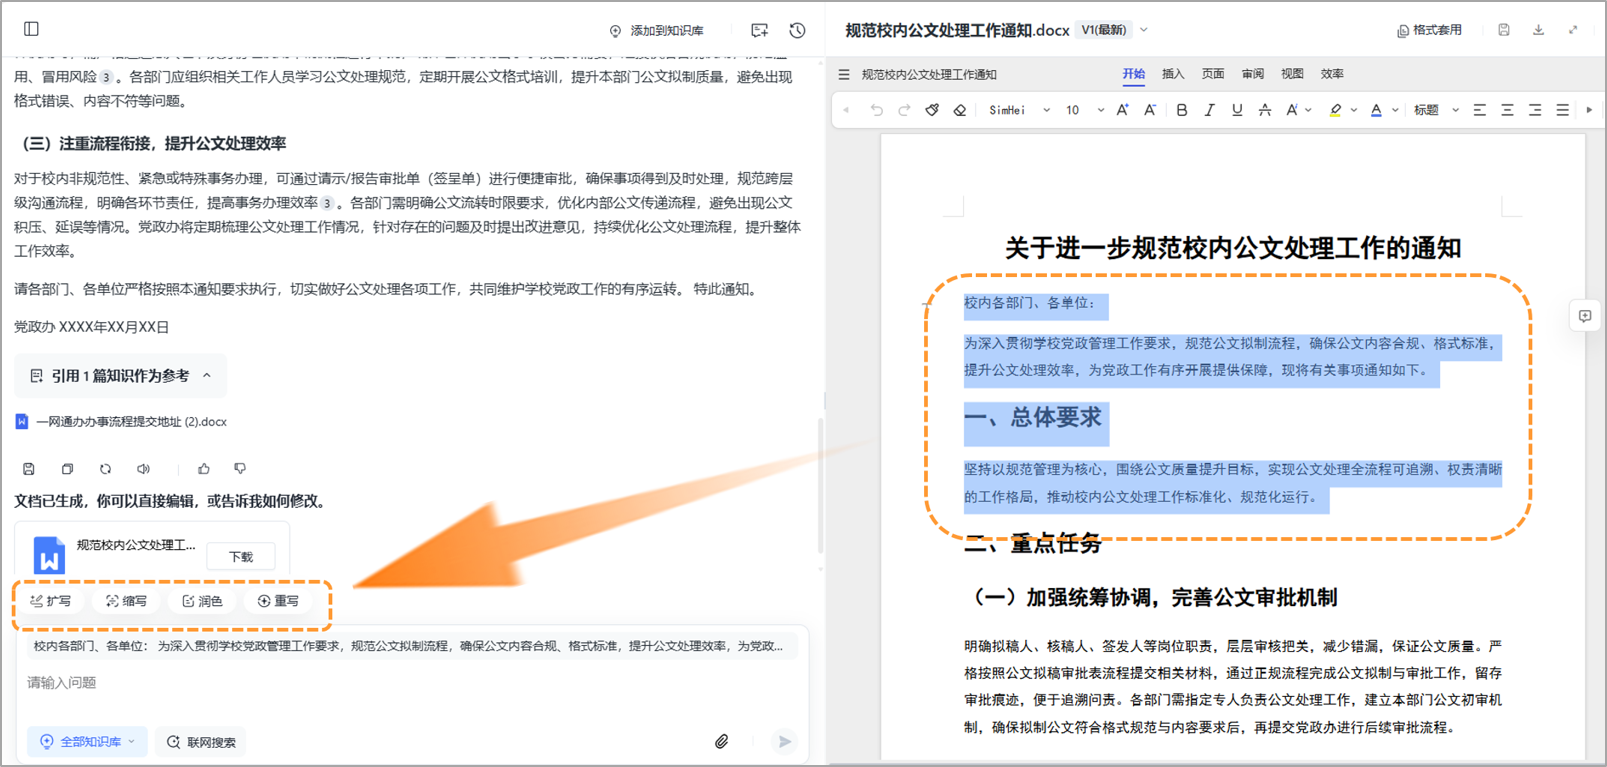Apply the yellow highlight color
The width and height of the screenshot is (1607, 767).
coord(1335,110)
